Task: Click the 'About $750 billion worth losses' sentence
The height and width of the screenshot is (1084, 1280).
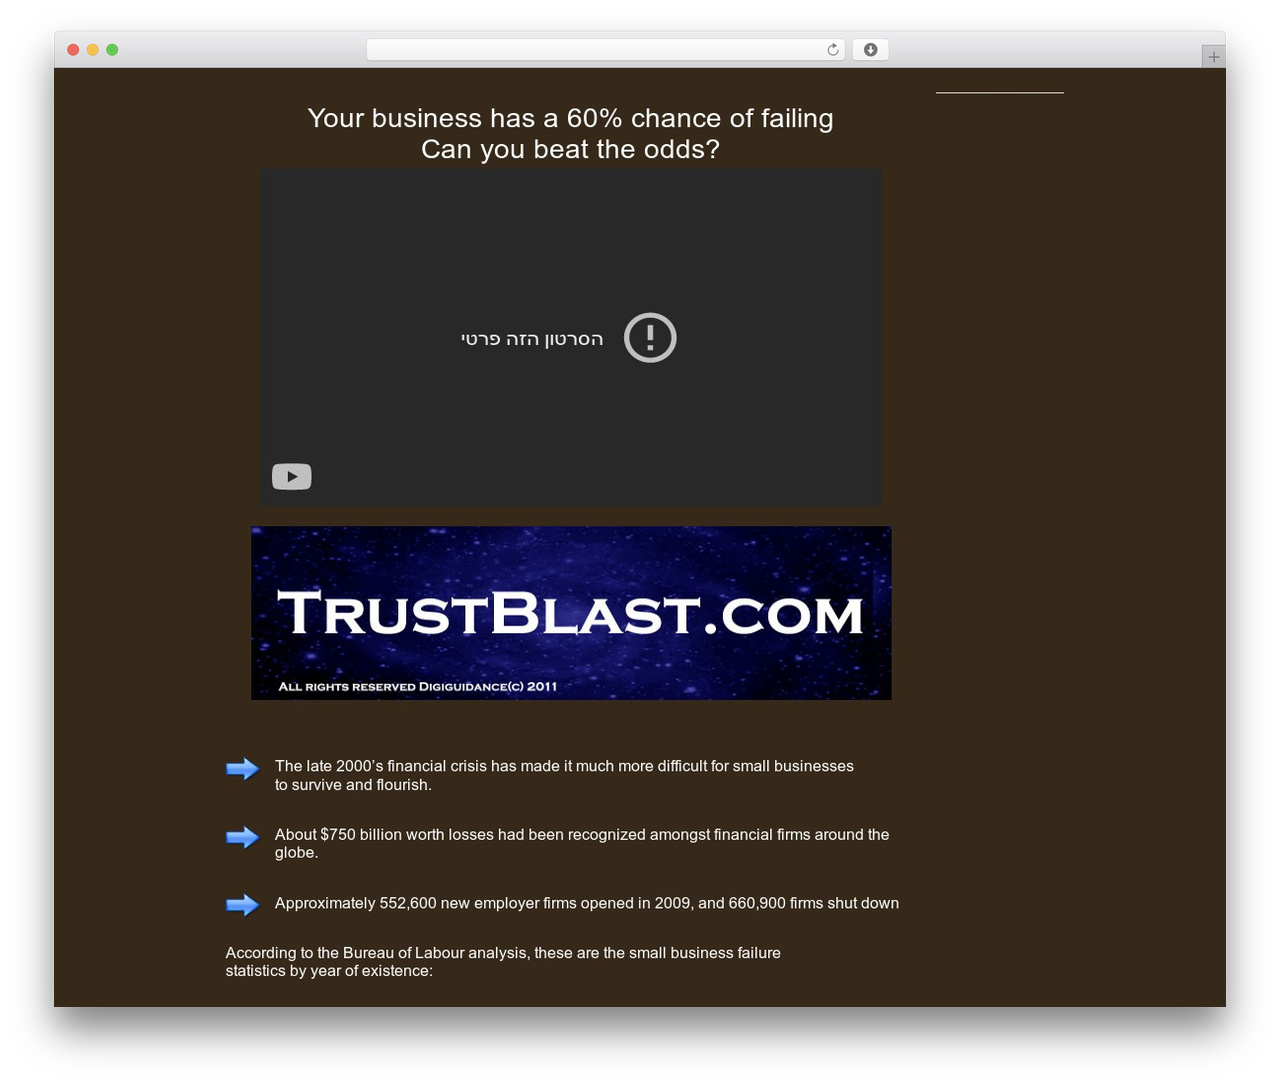Action: 582,843
